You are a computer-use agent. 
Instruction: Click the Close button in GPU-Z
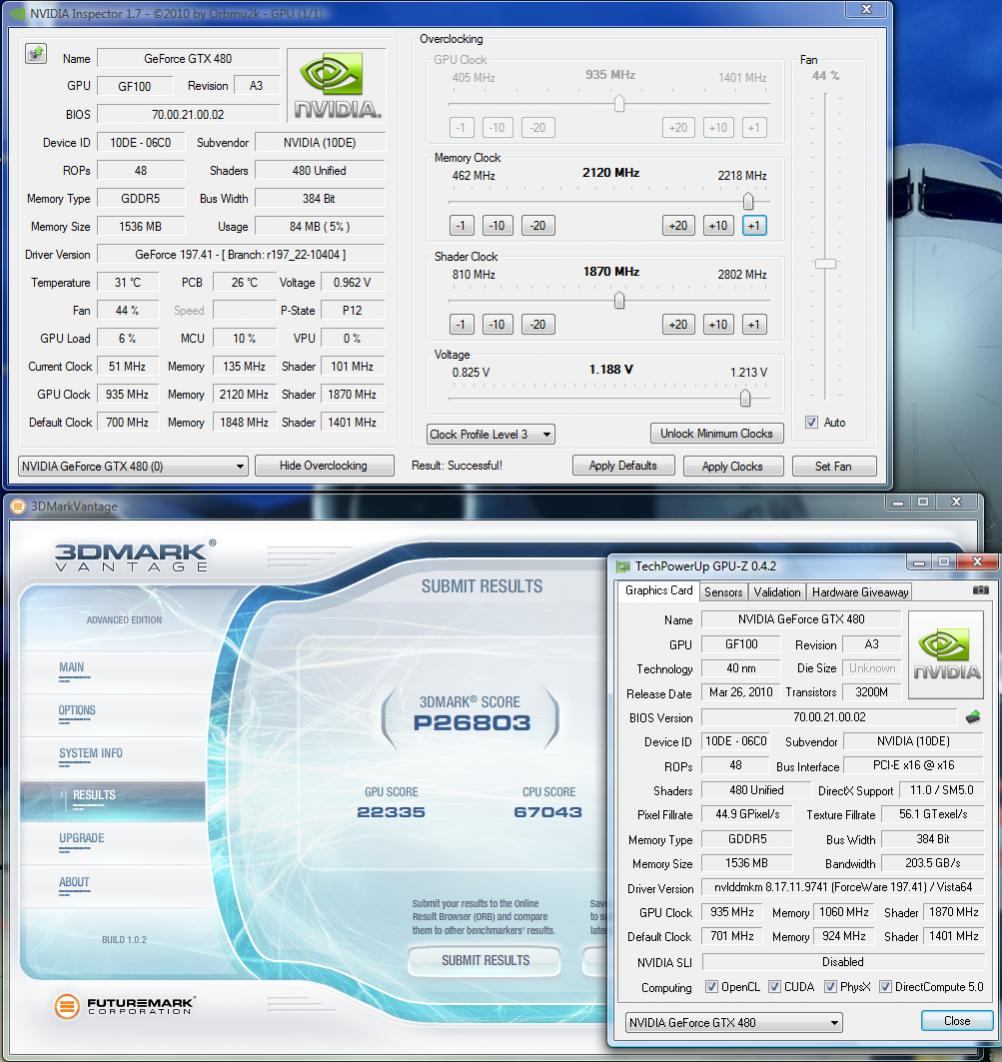point(957,1021)
